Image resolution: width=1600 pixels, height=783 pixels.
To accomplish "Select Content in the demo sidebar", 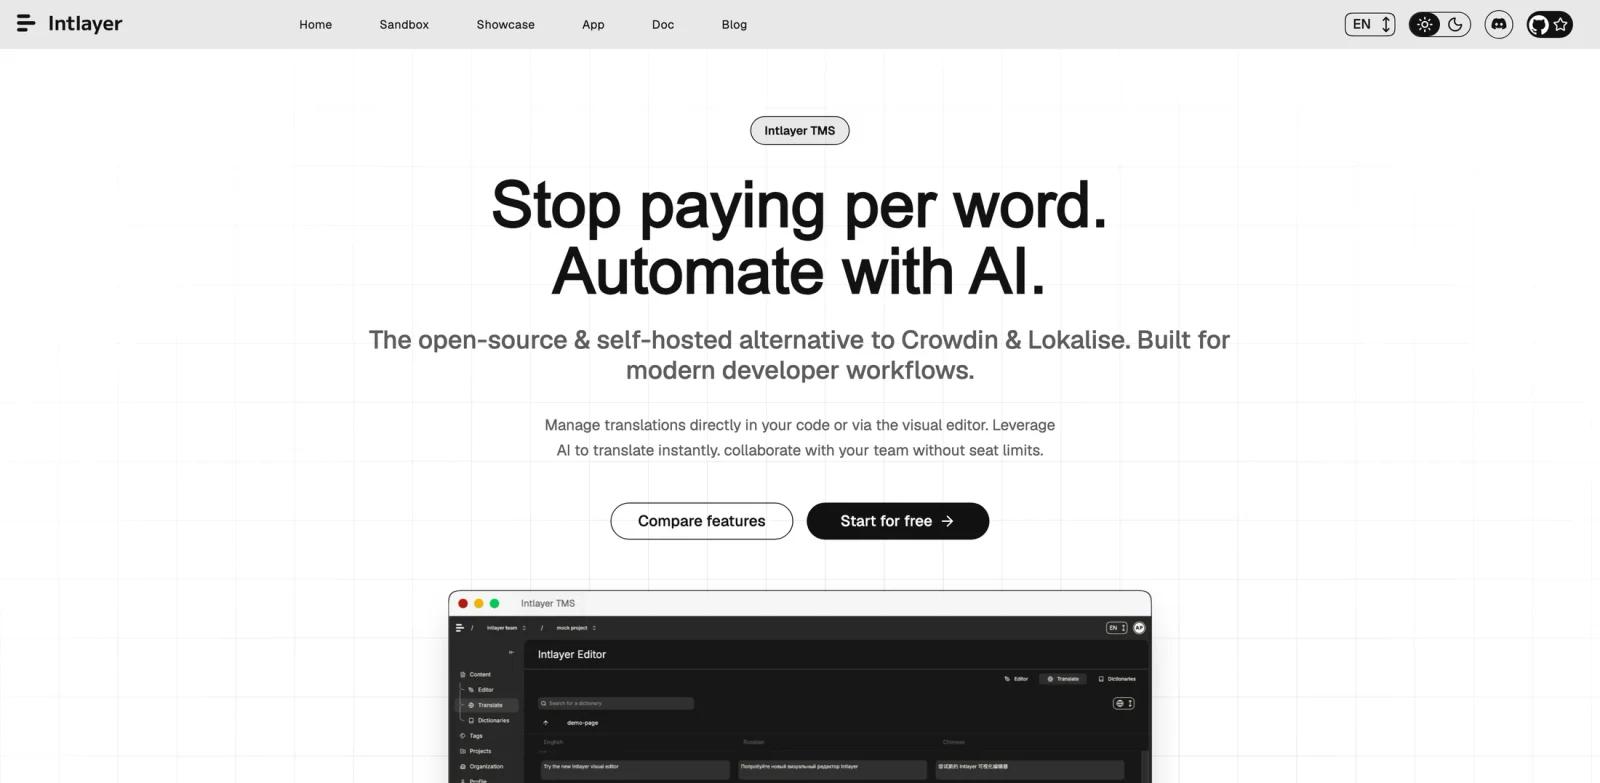I will tap(476, 674).
